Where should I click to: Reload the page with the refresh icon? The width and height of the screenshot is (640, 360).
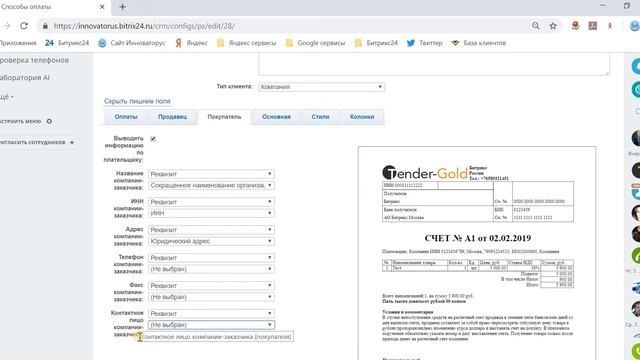[x=24, y=26]
